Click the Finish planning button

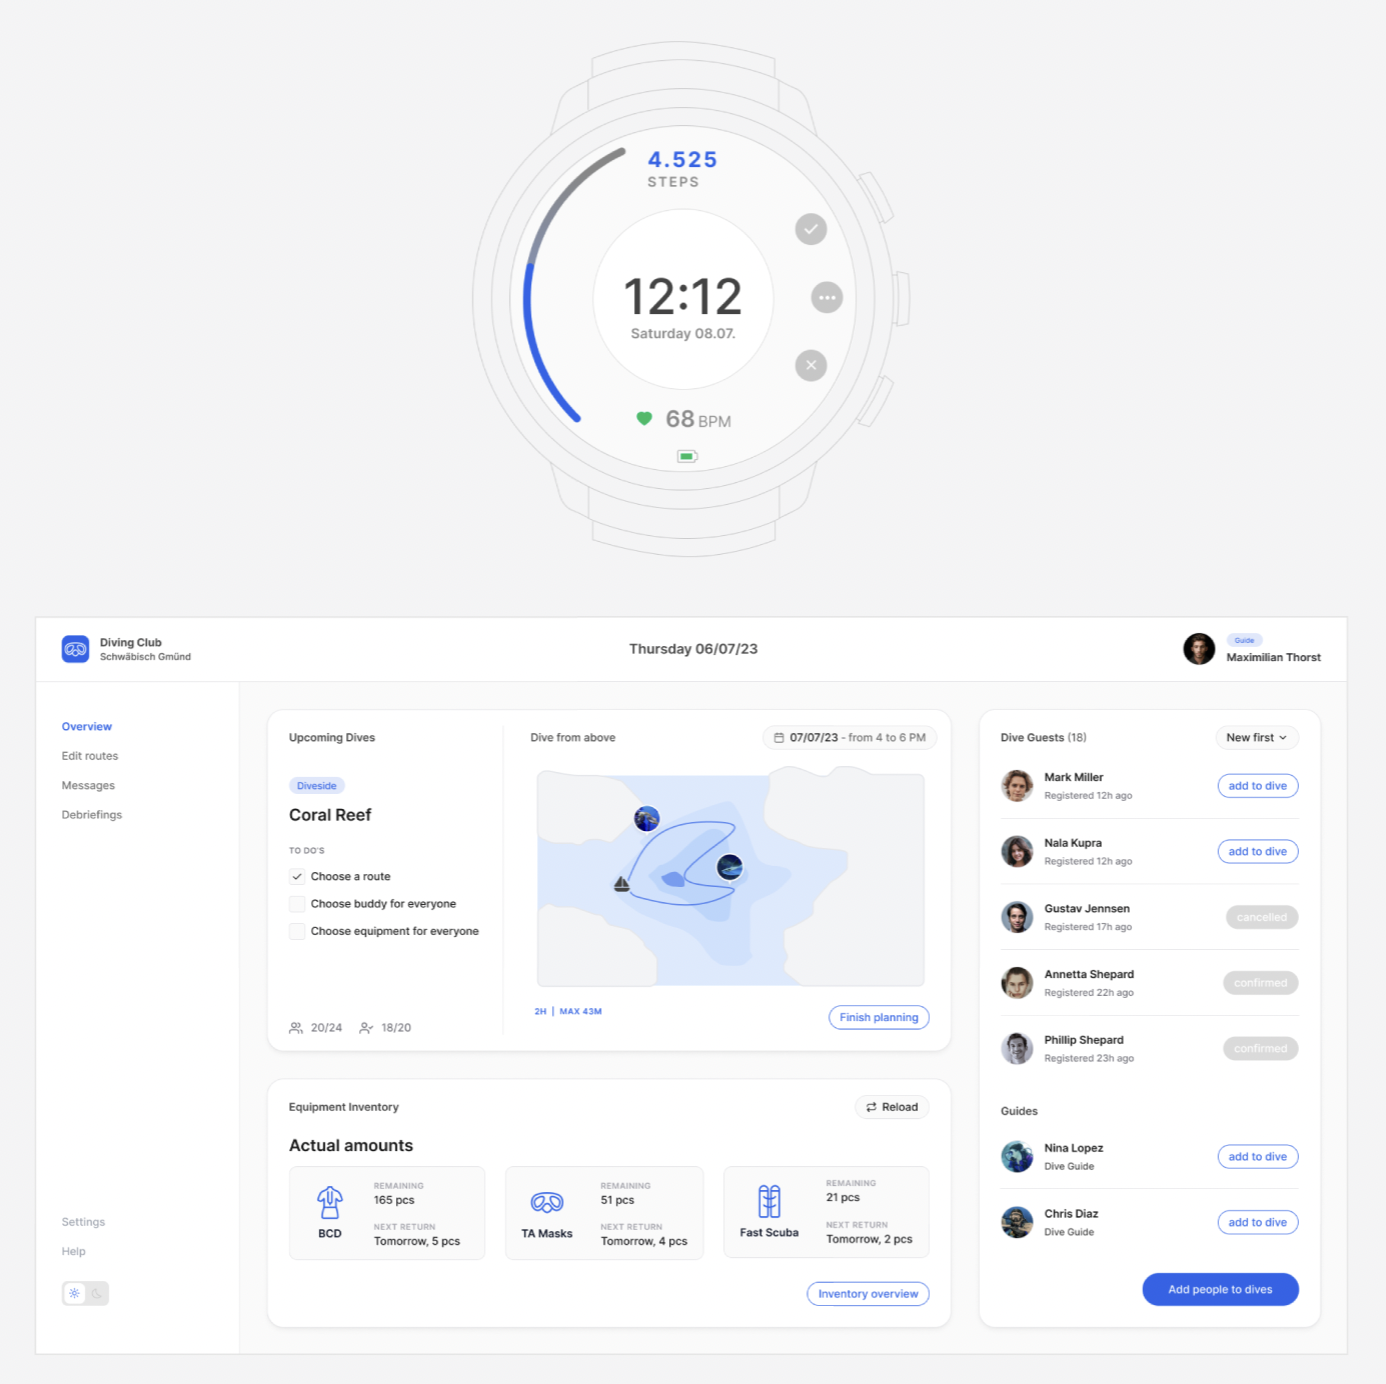878,1017
